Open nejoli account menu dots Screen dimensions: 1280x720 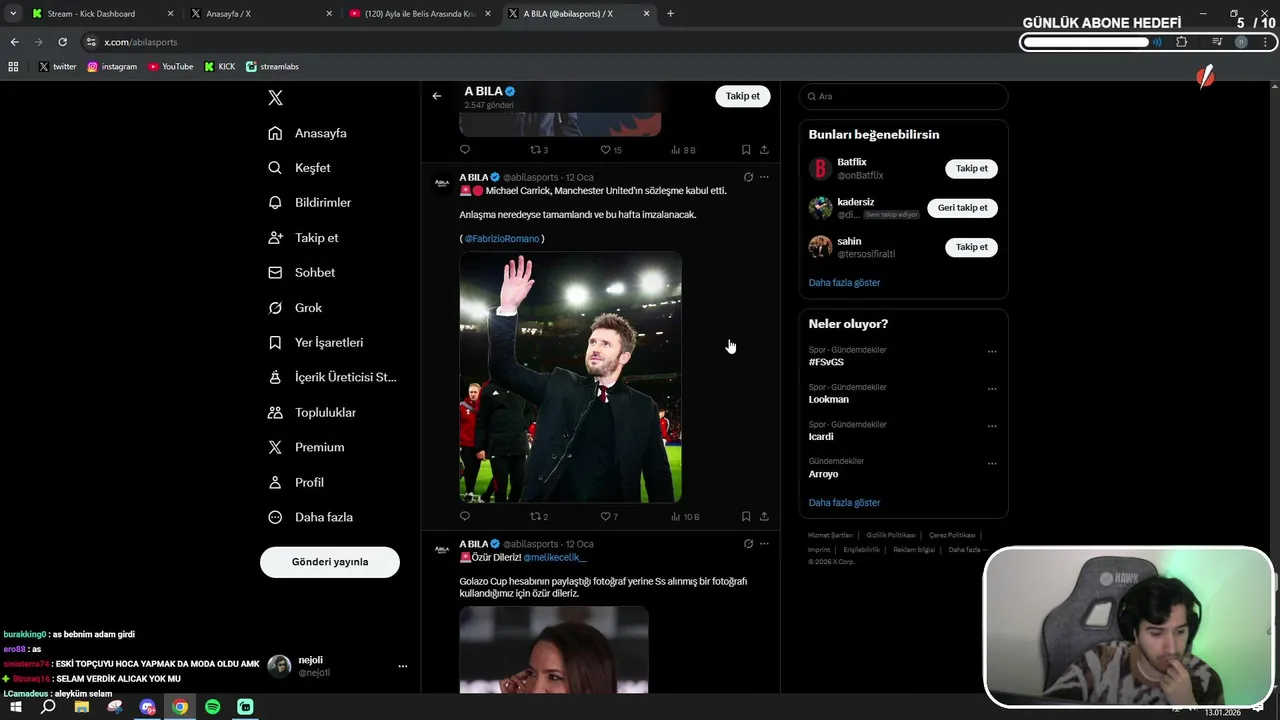point(403,666)
